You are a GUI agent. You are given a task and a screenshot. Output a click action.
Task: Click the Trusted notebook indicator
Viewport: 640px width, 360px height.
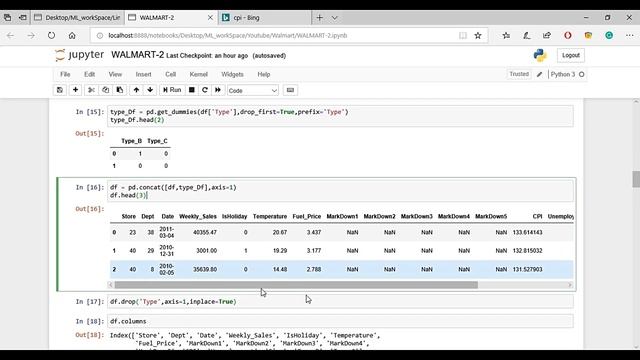(x=519, y=74)
